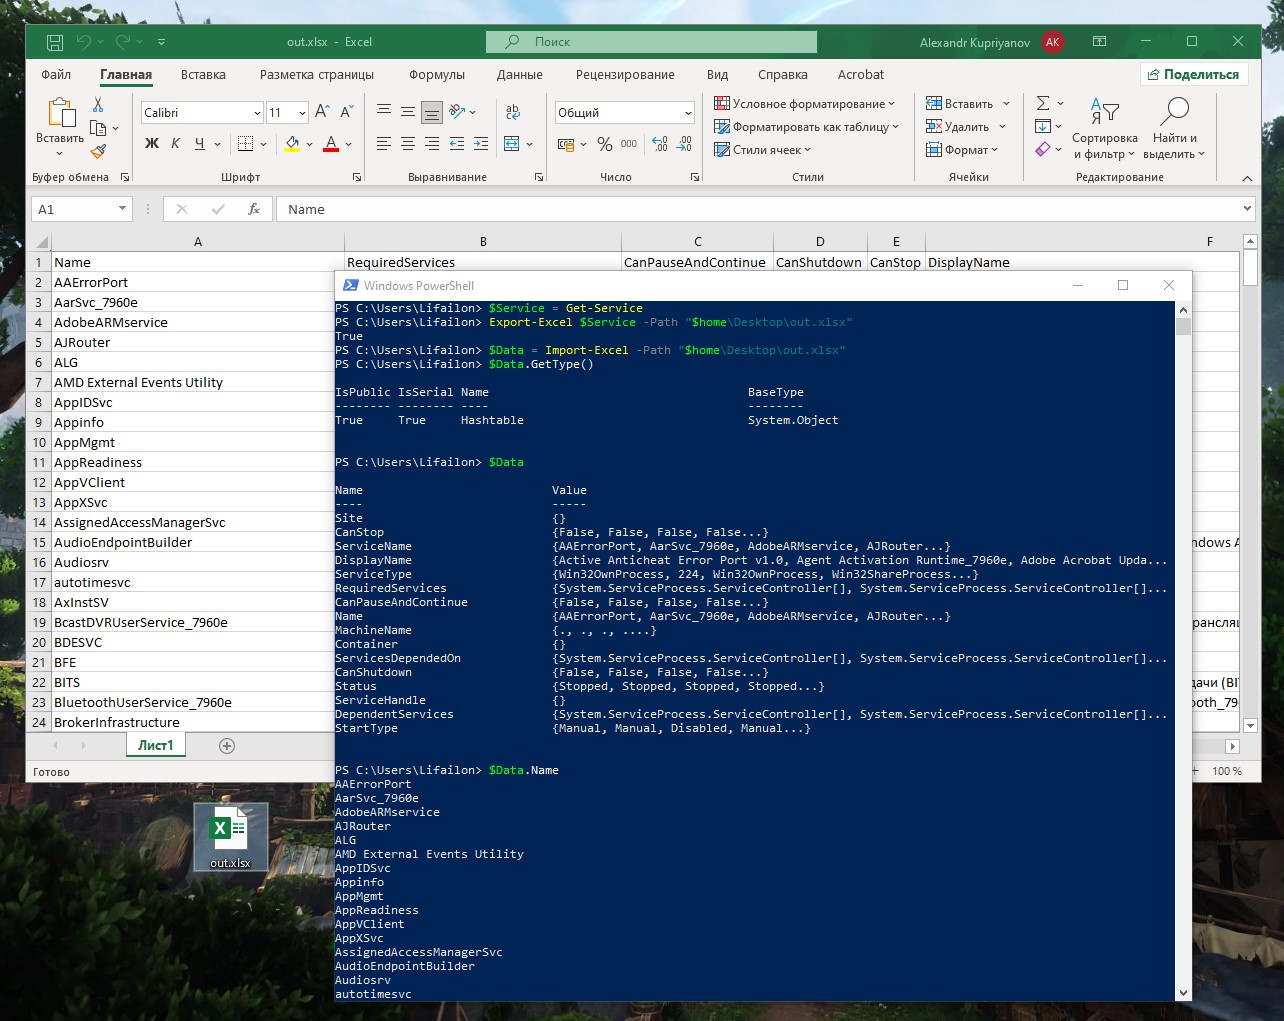This screenshot has height=1021, width=1284.
Task: Switch to the Рецензирование tab
Action: (x=625, y=74)
